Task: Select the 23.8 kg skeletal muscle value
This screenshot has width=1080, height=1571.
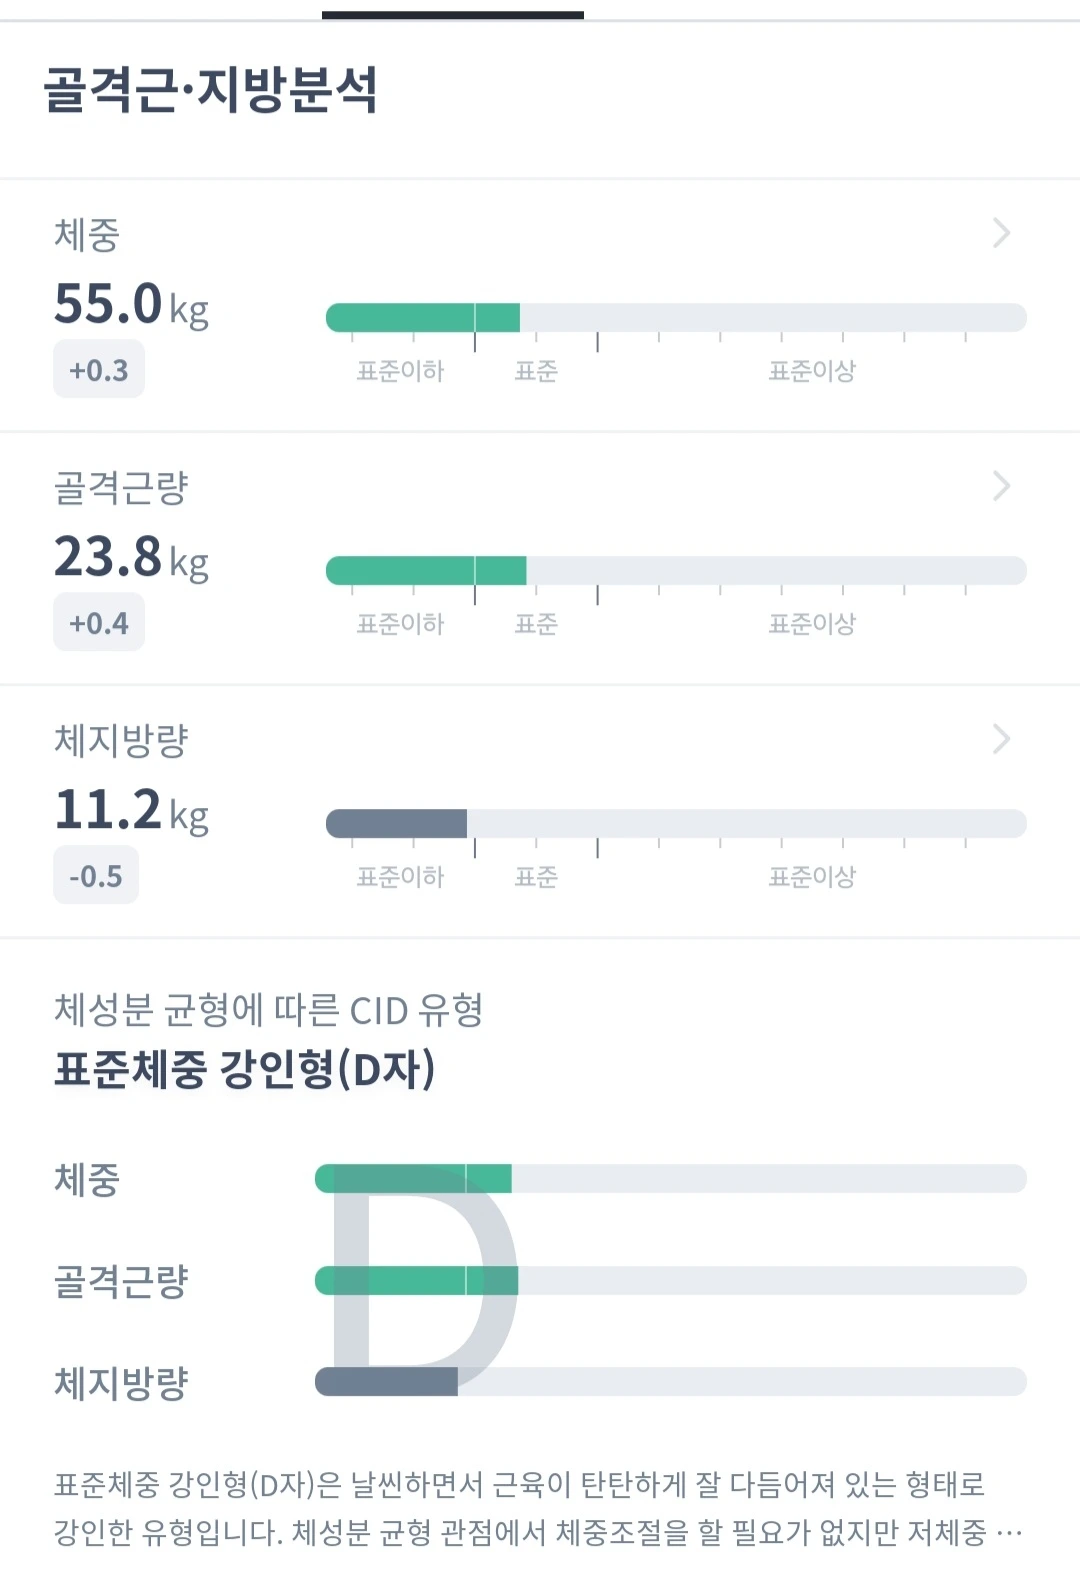Action: [x=131, y=557]
